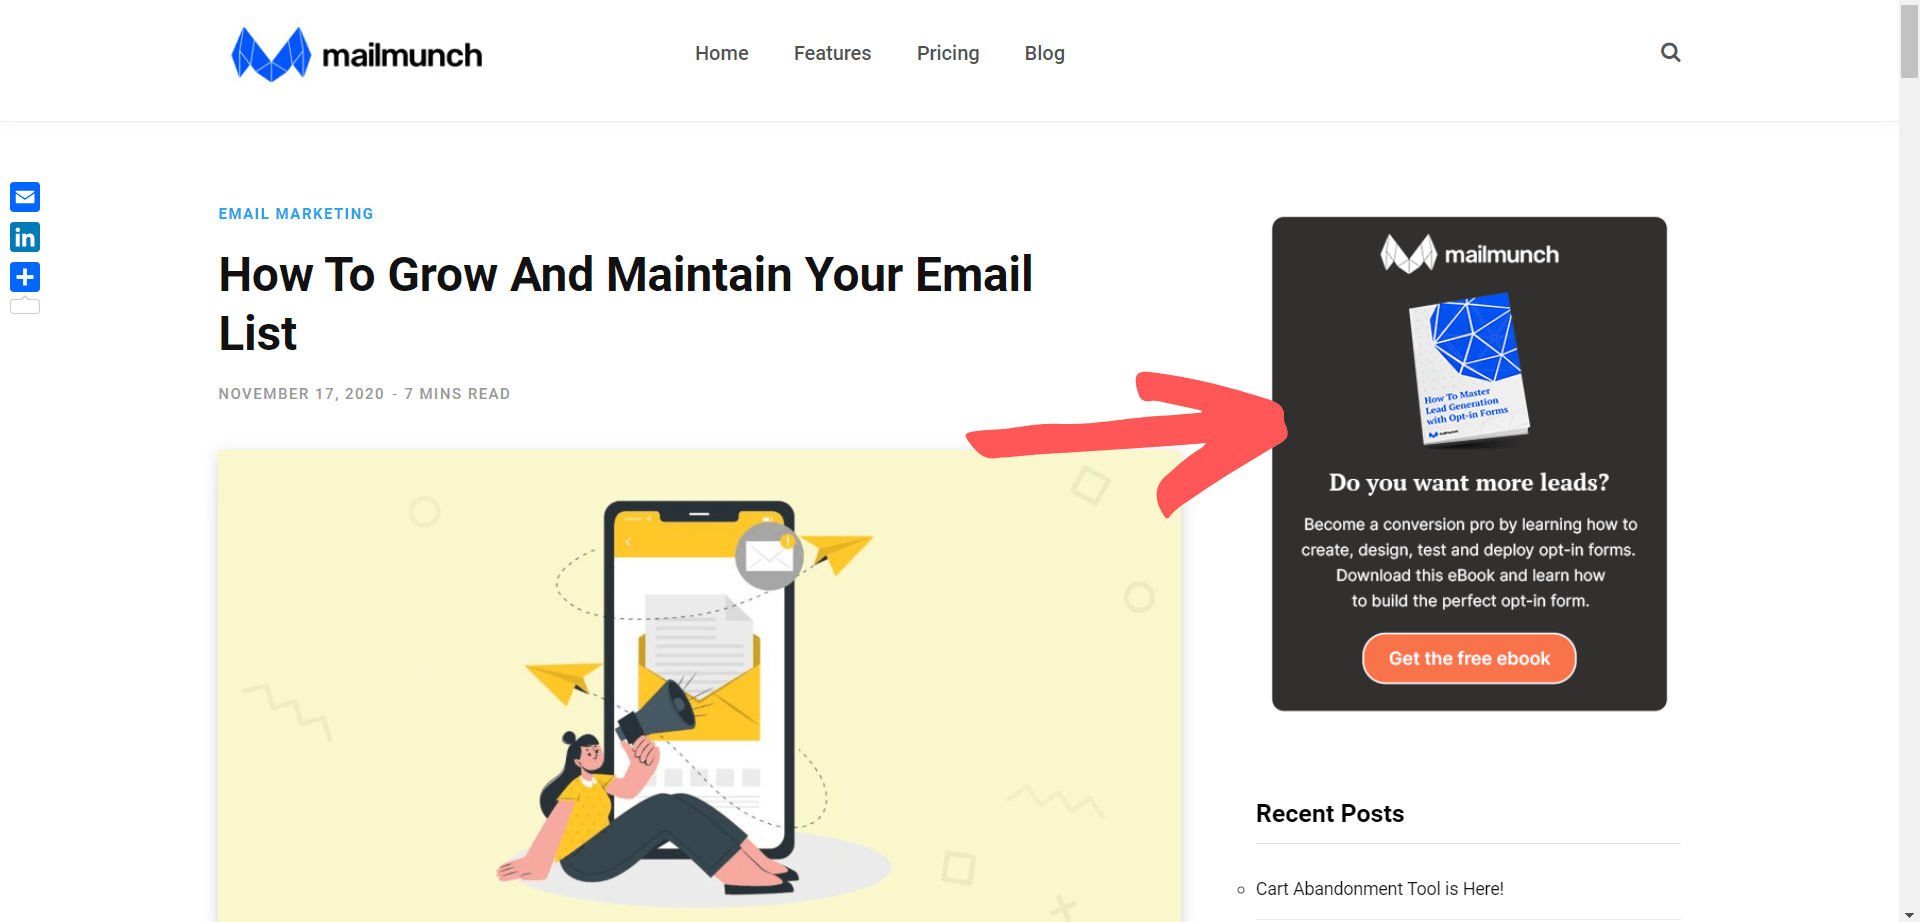Click the article title heading
Screen dimensions: 1920x922
click(626, 303)
